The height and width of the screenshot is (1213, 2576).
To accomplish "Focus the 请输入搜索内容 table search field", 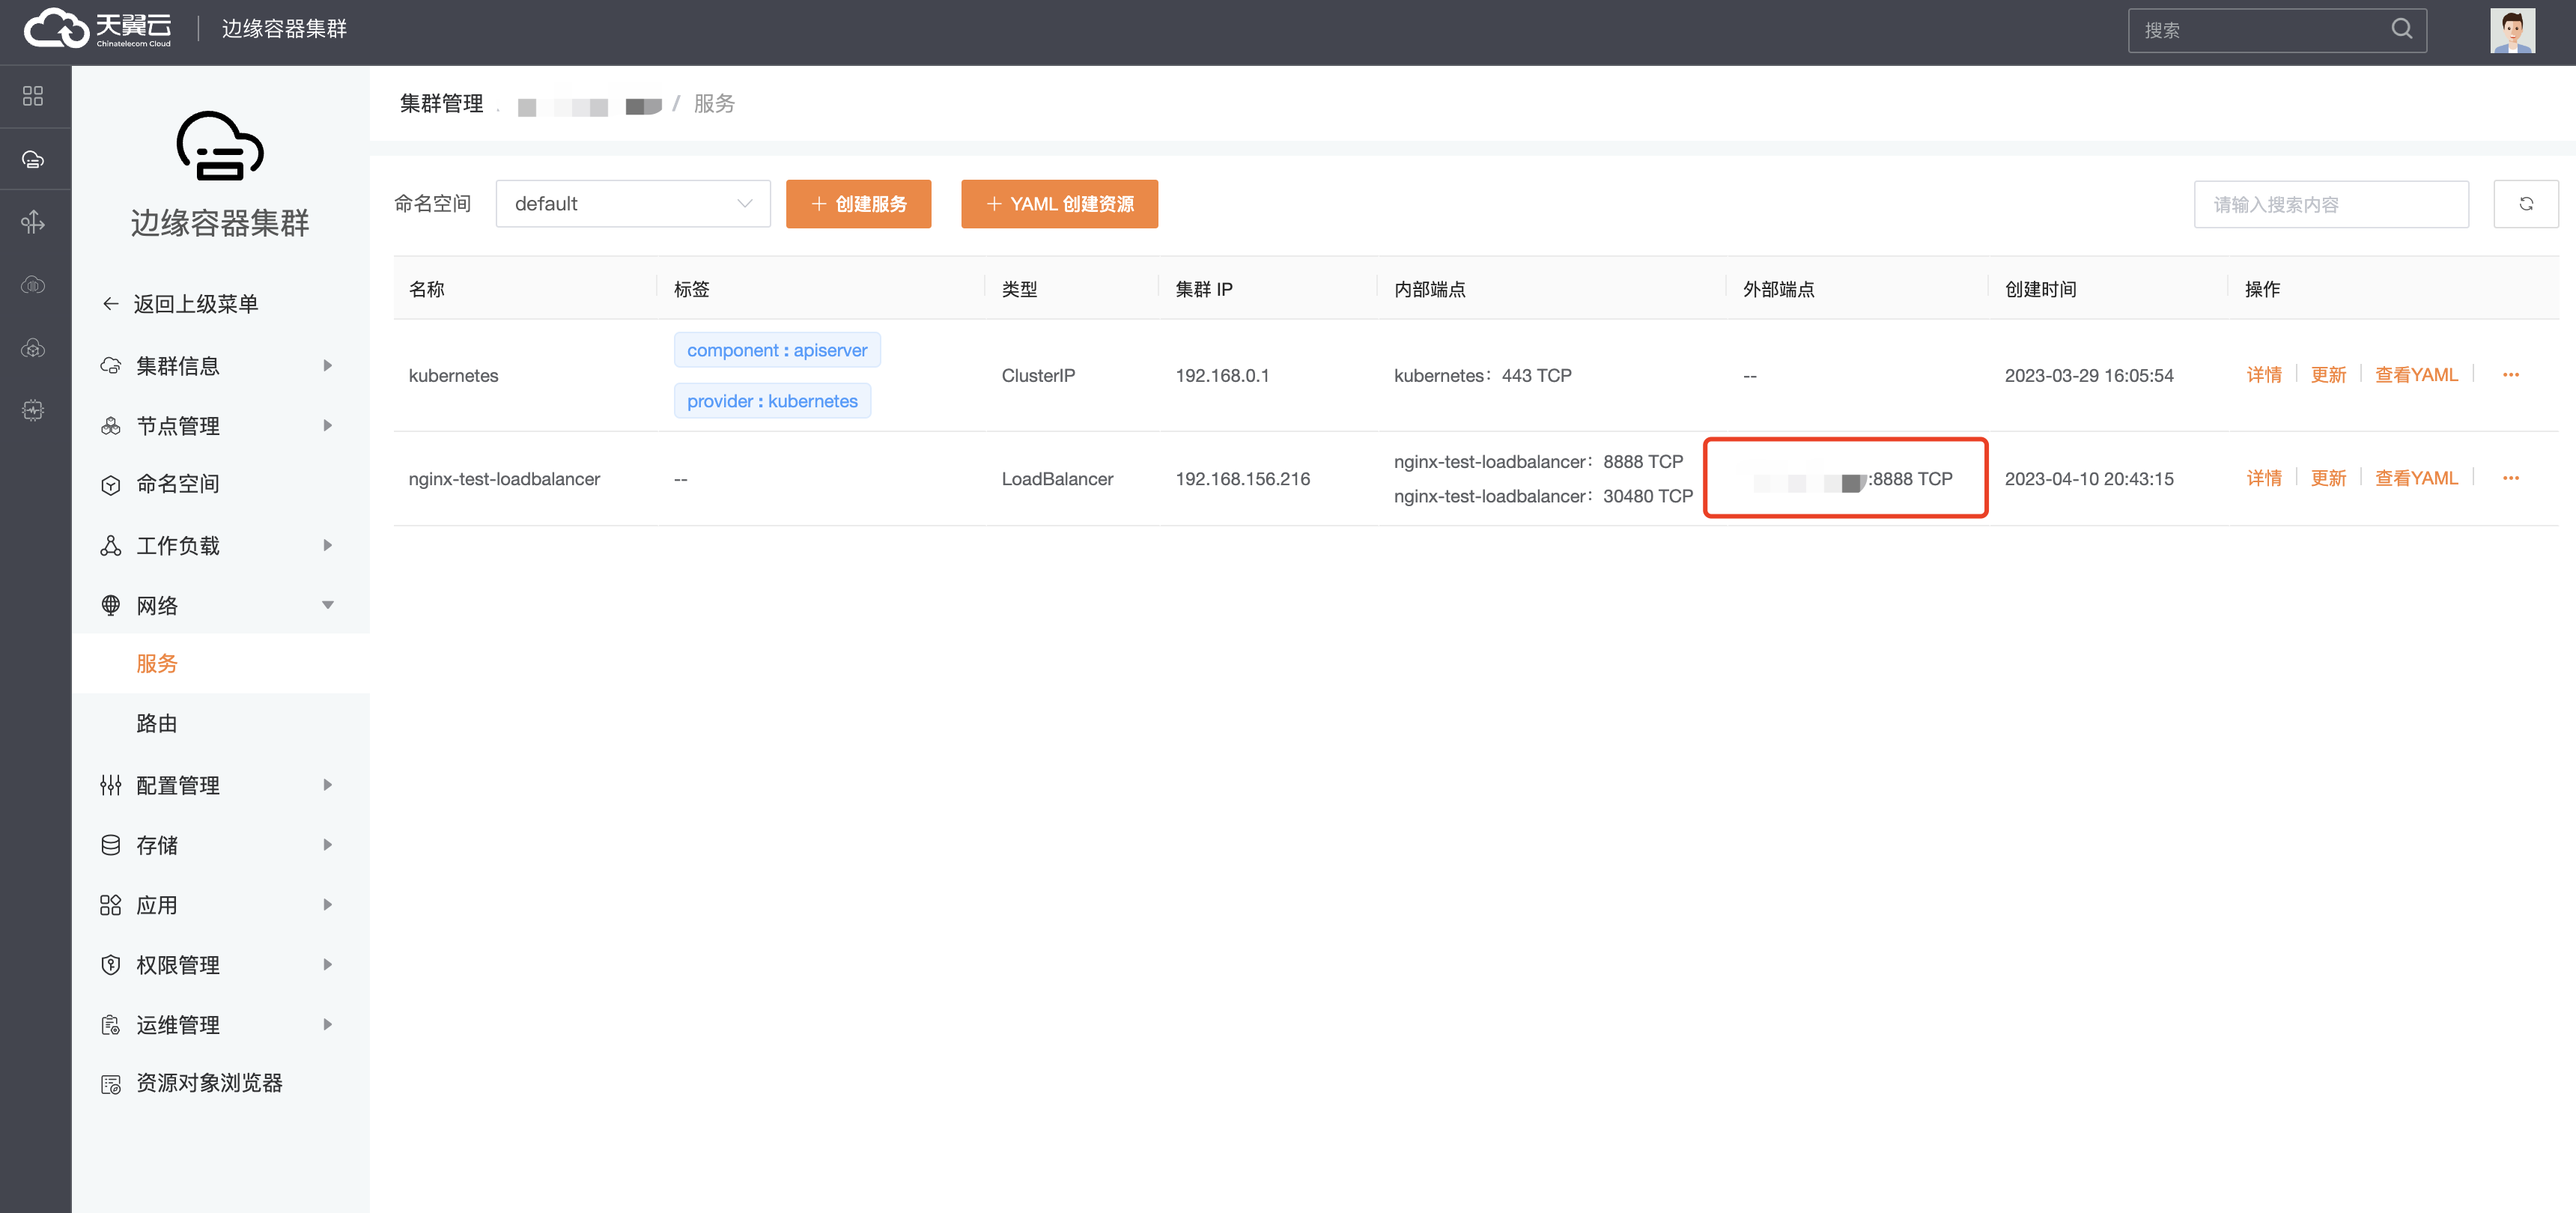I will tap(2331, 204).
